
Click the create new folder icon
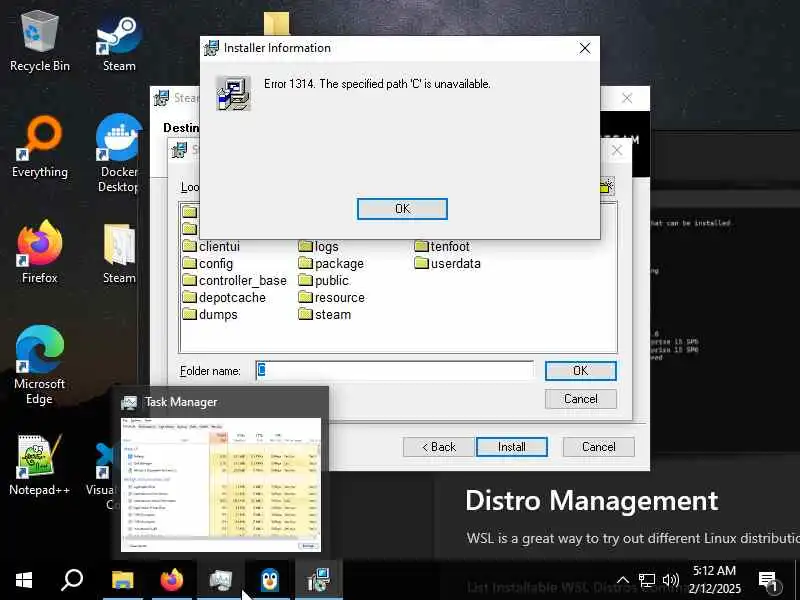click(x=607, y=186)
